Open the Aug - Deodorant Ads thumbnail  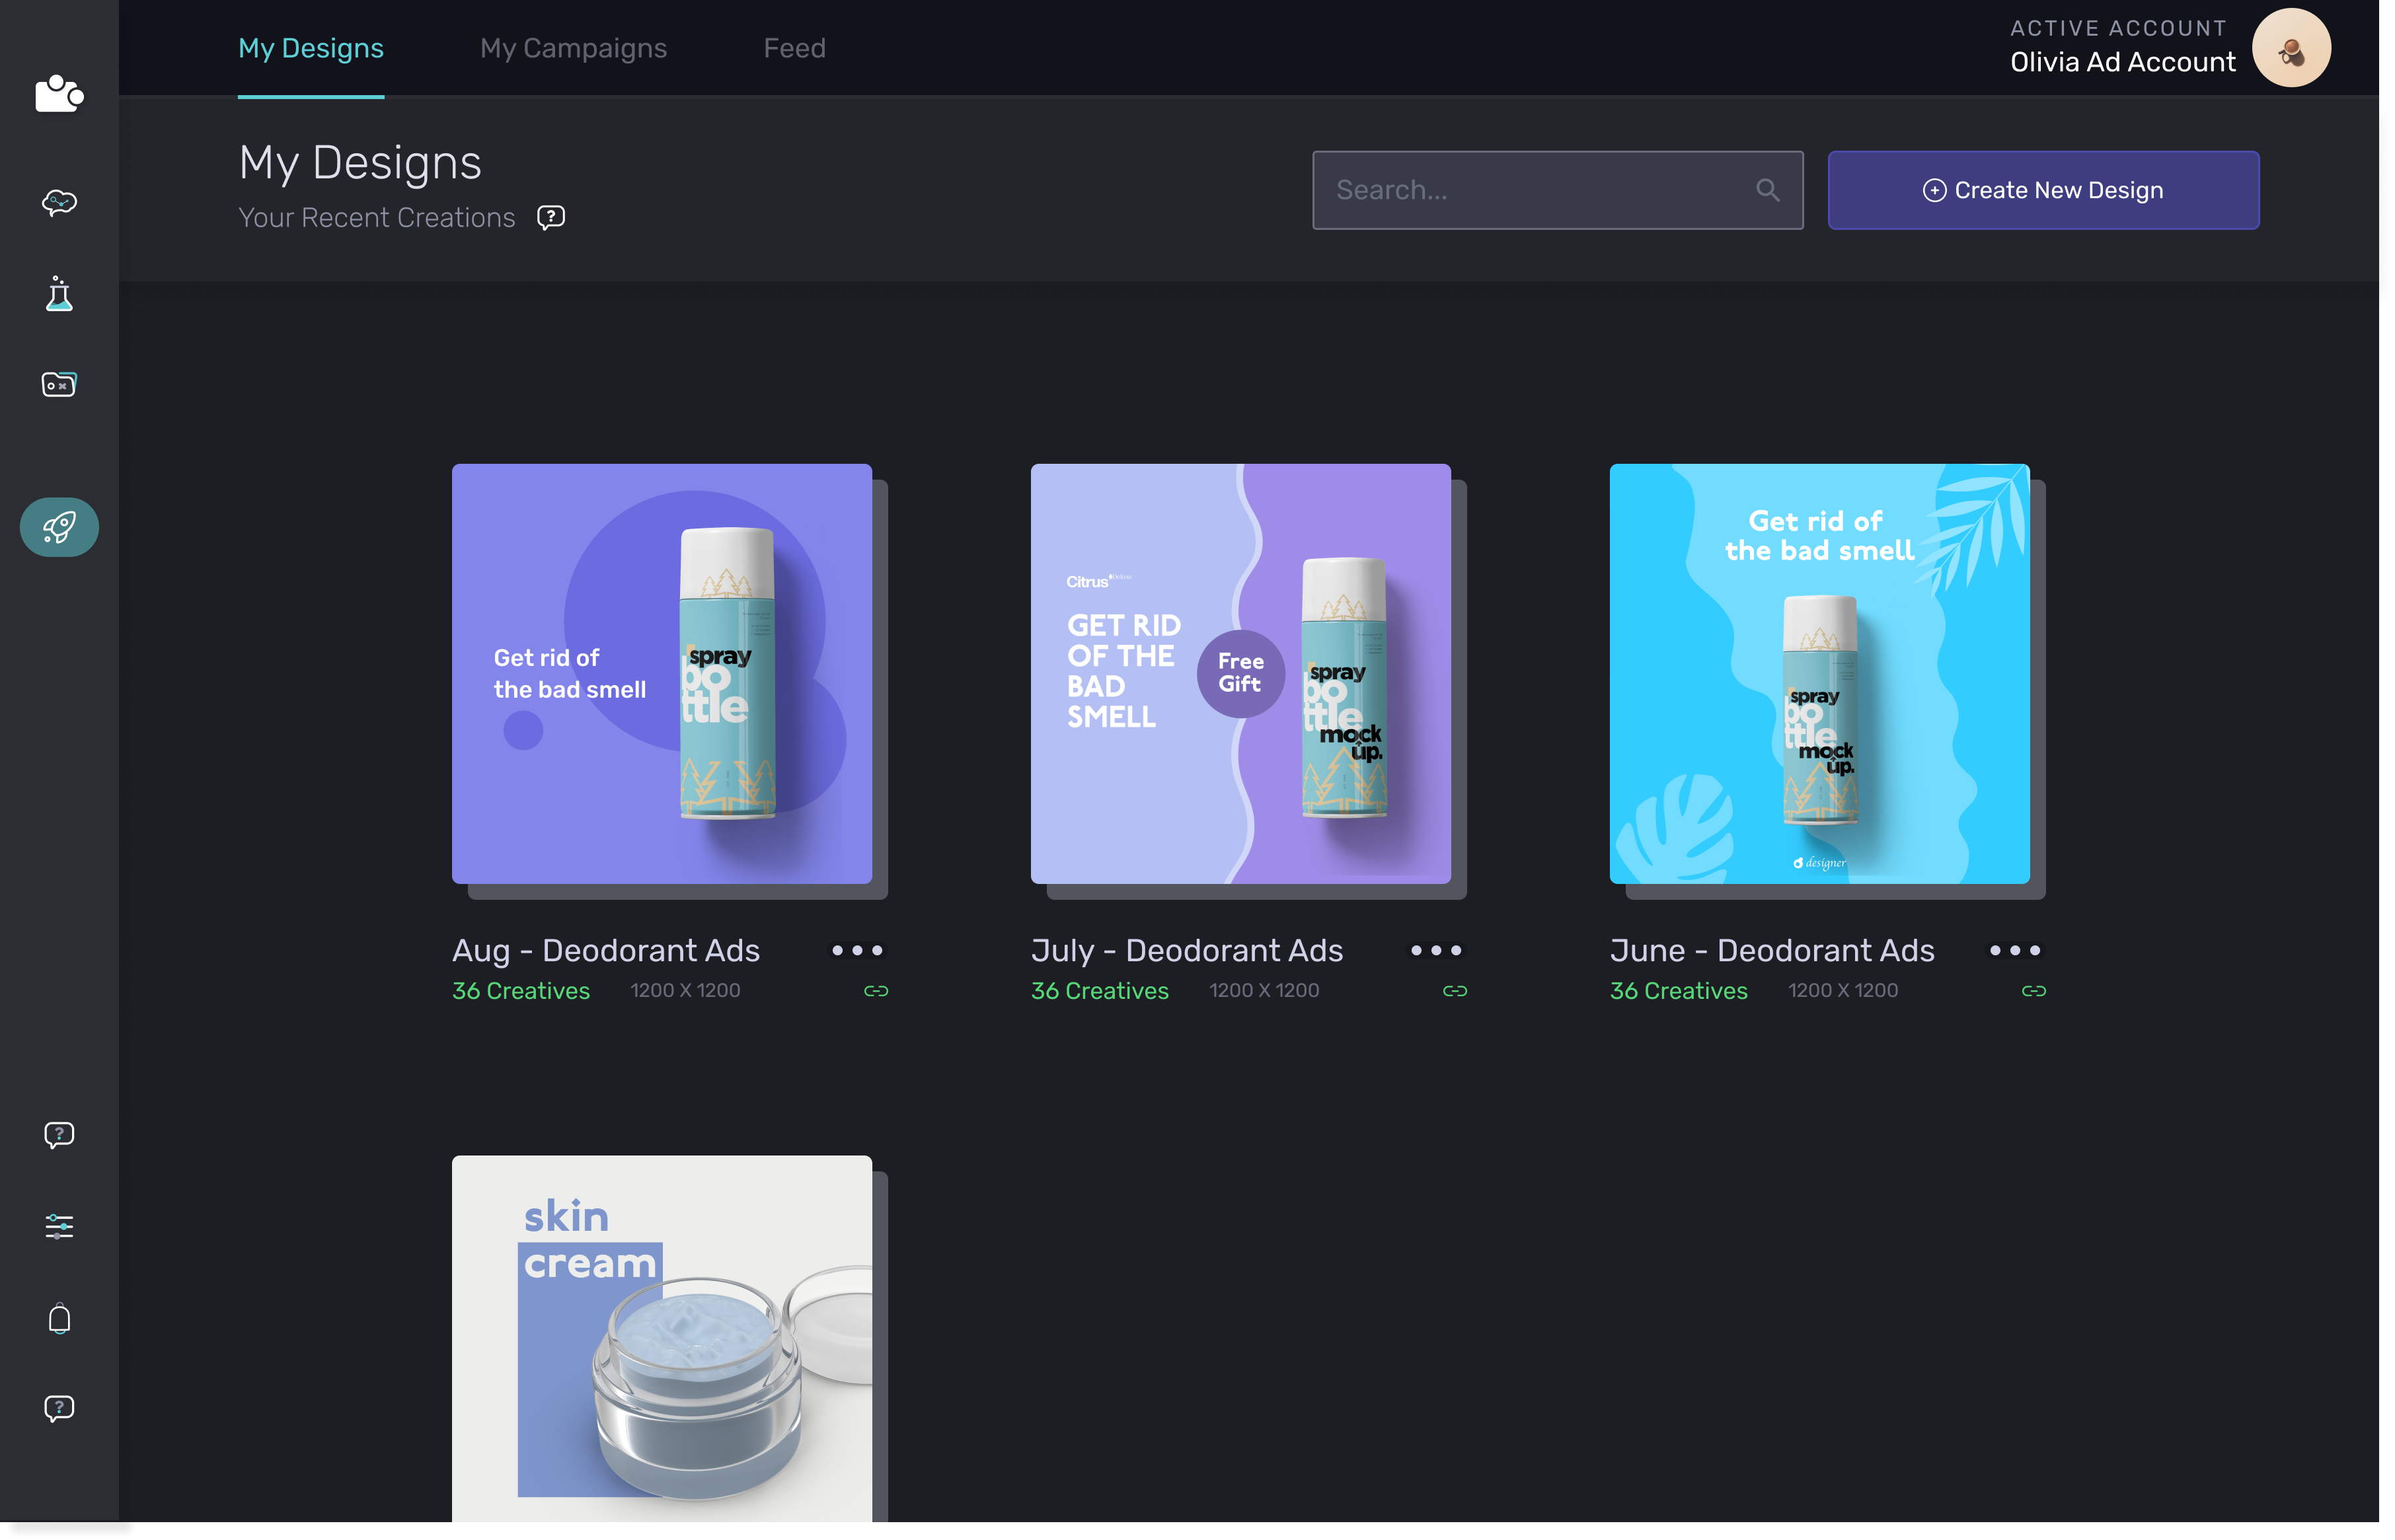tap(662, 673)
